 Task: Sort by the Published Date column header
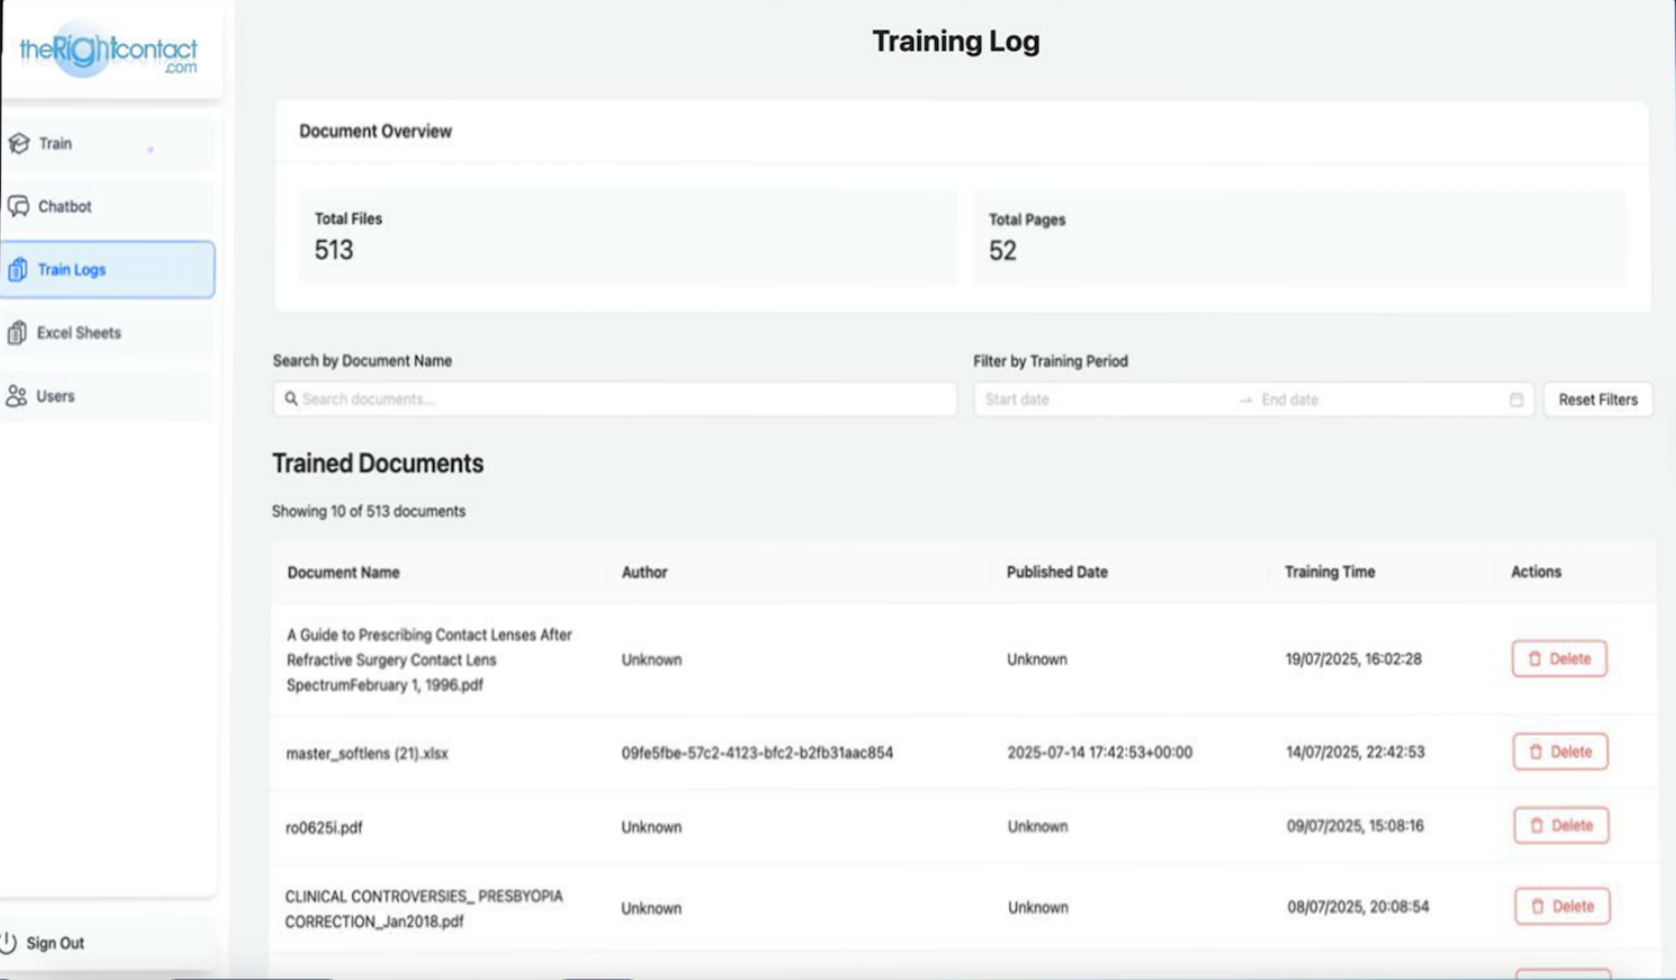click(1056, 572)
